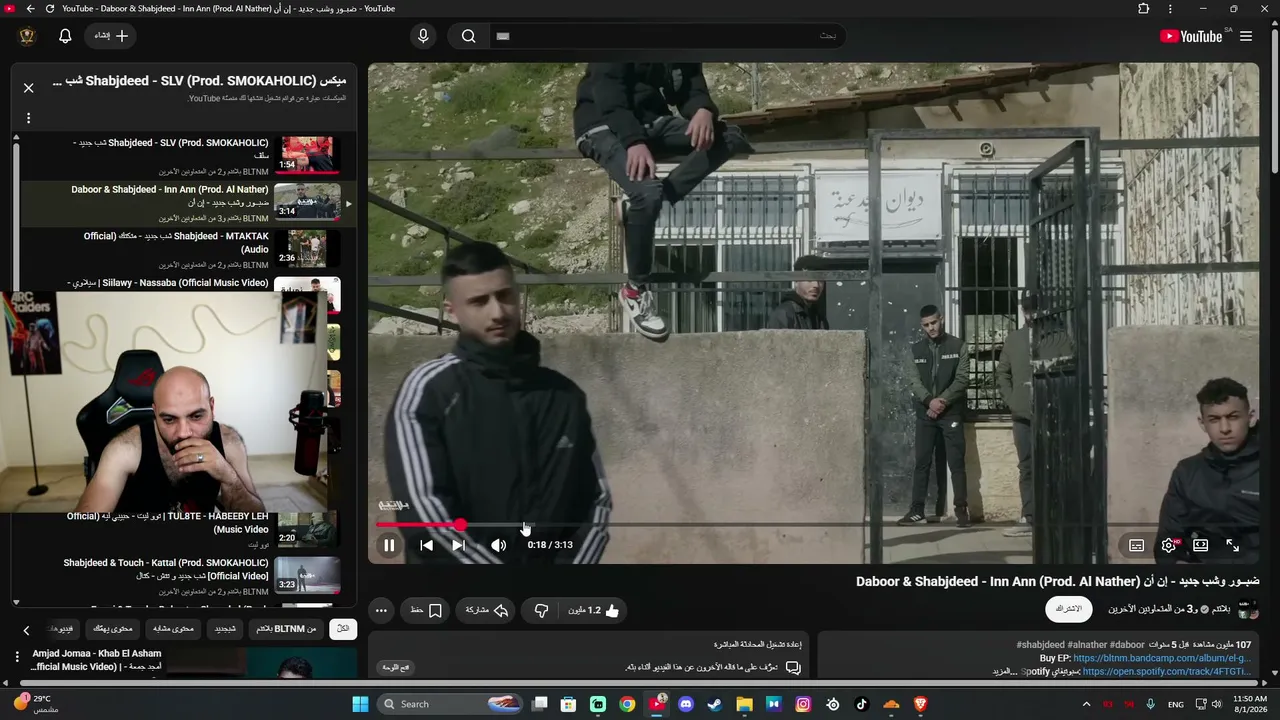
Task: Open the create video menu
Action: coord(111,36)
